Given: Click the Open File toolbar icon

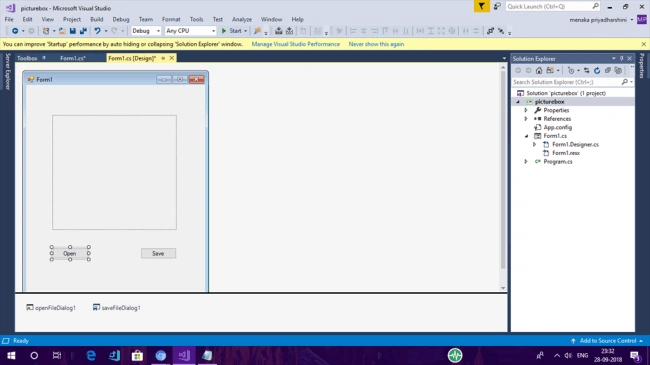Looking at the screenshot, I should (62, 31).
